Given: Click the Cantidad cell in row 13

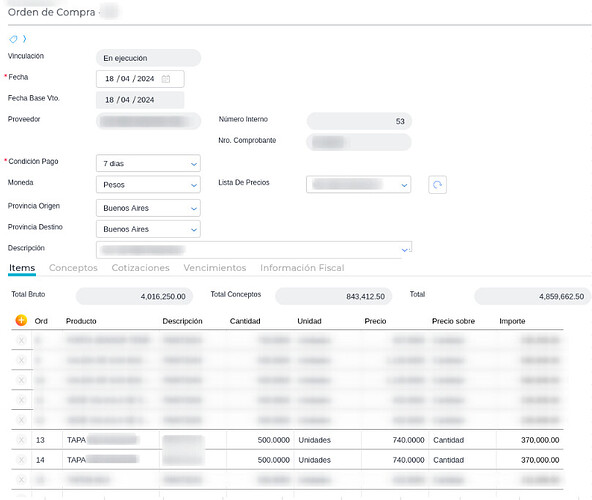Looking at the screenshot, I should tap(260, 440).
